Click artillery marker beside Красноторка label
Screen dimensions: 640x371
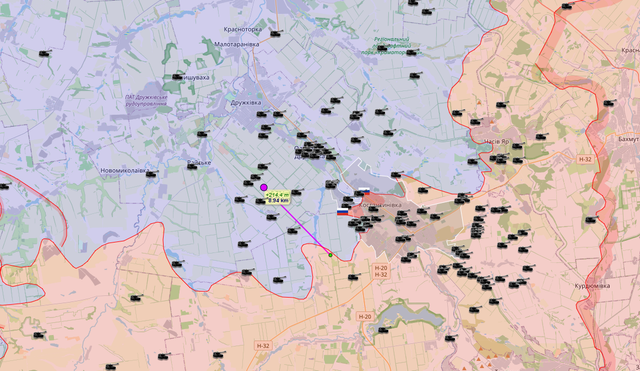[x=276, y=33]
